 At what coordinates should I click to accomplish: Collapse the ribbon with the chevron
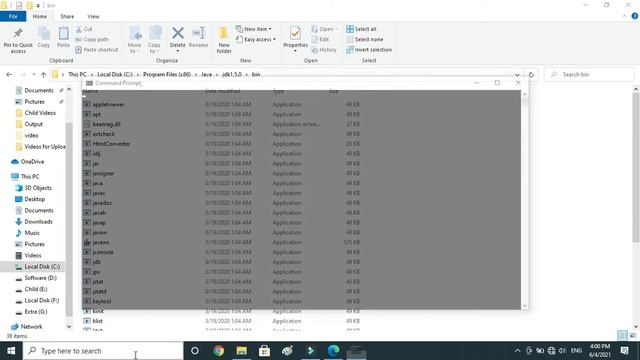[x=624, y=16]
